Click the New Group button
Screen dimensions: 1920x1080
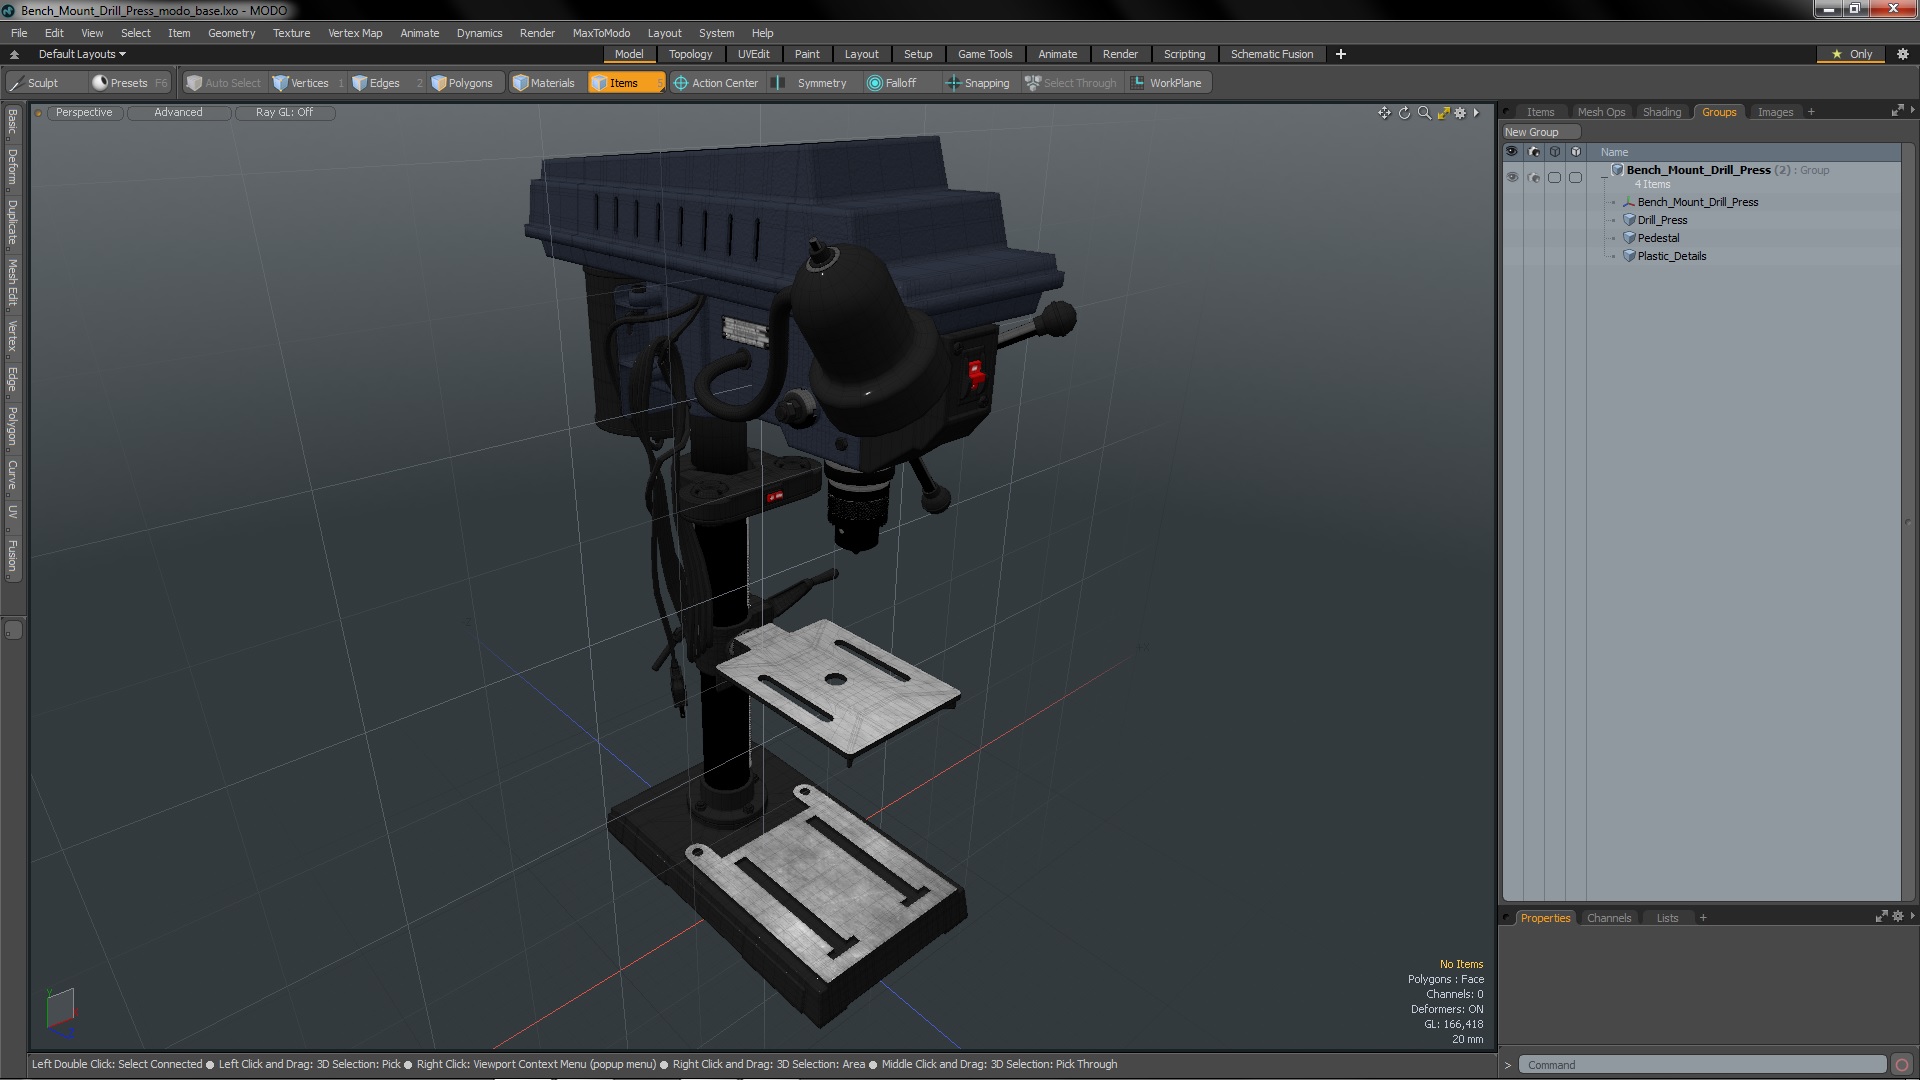(1540, 132)
